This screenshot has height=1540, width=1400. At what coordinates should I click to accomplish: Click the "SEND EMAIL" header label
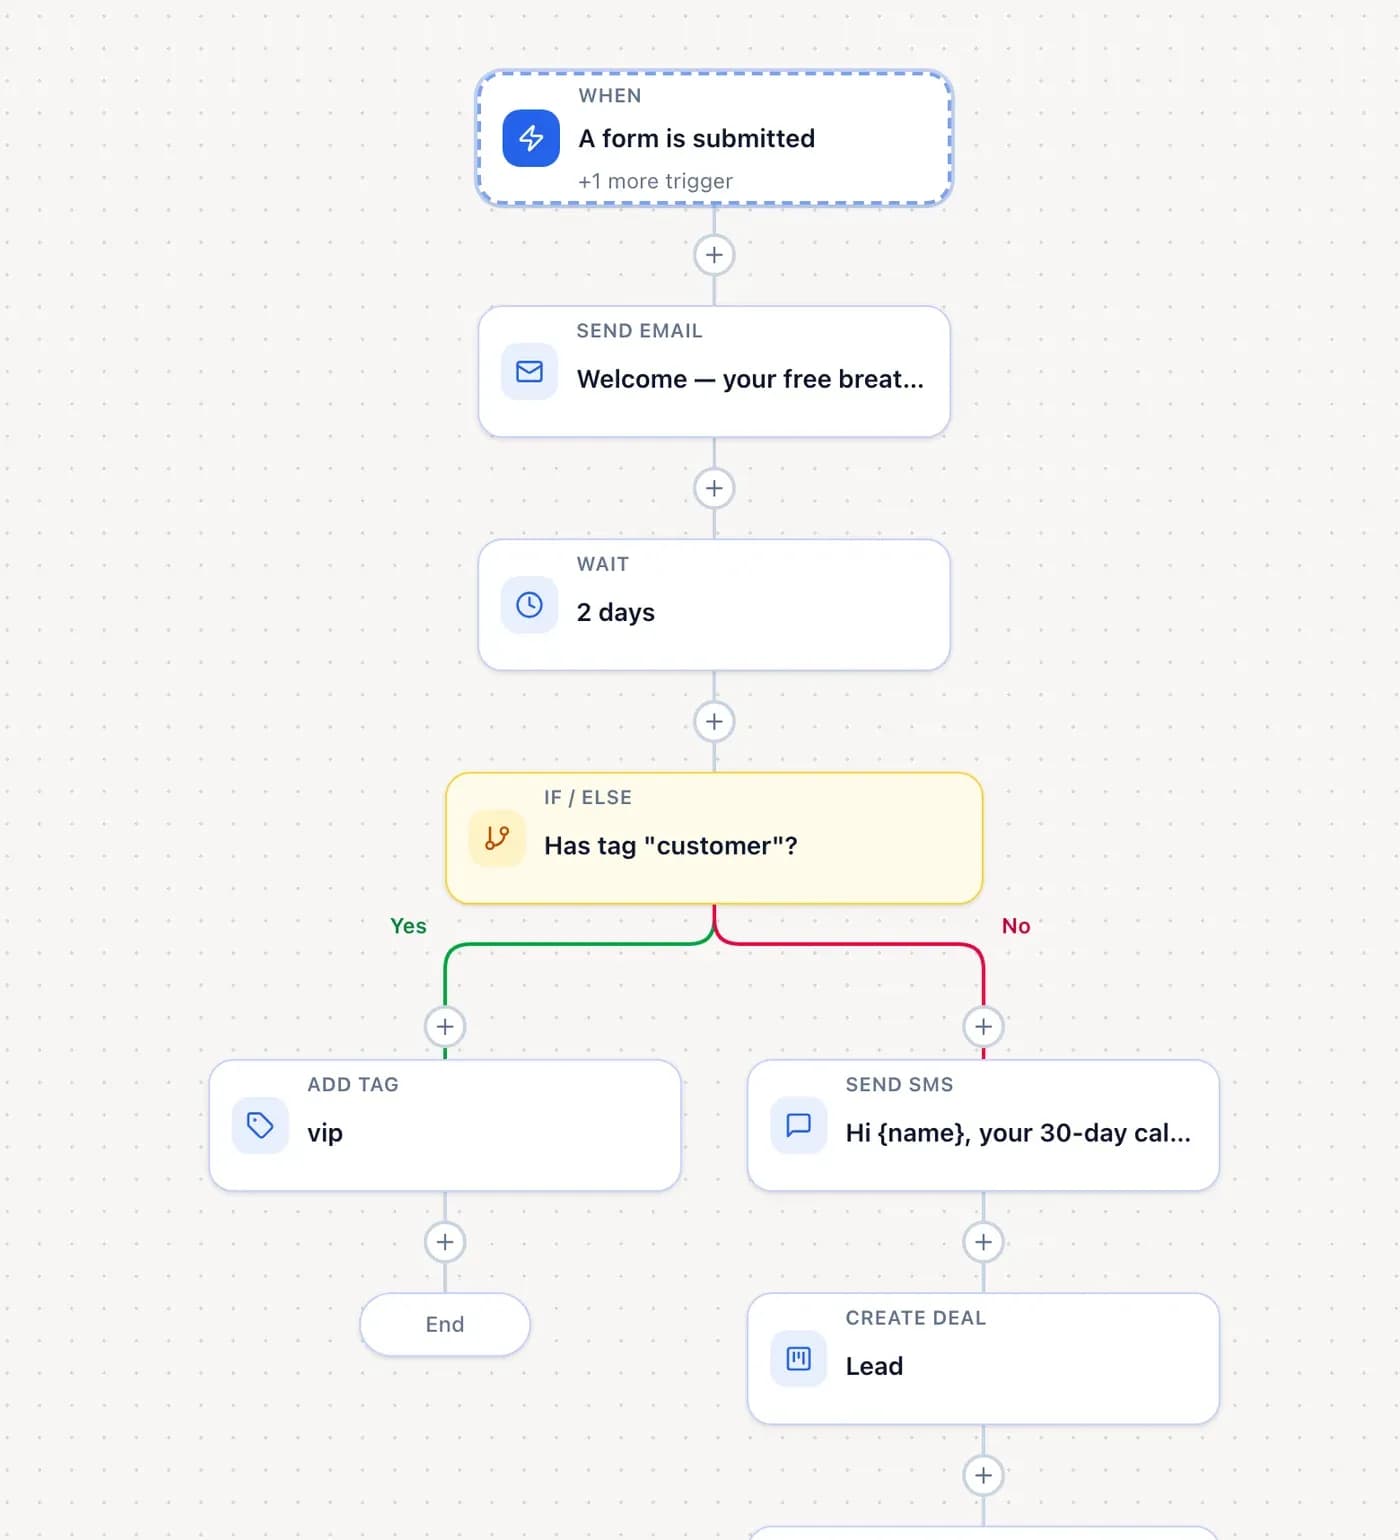[639, 331]
